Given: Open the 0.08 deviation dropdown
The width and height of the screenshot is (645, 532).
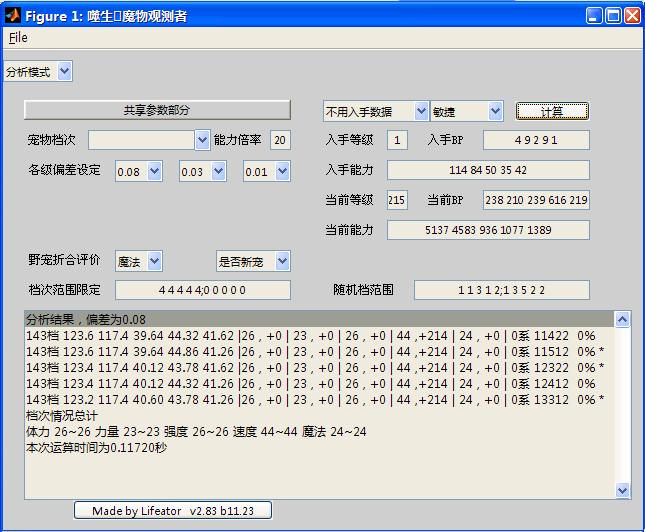Looking at the screenshot, I should tap(138, 172).
